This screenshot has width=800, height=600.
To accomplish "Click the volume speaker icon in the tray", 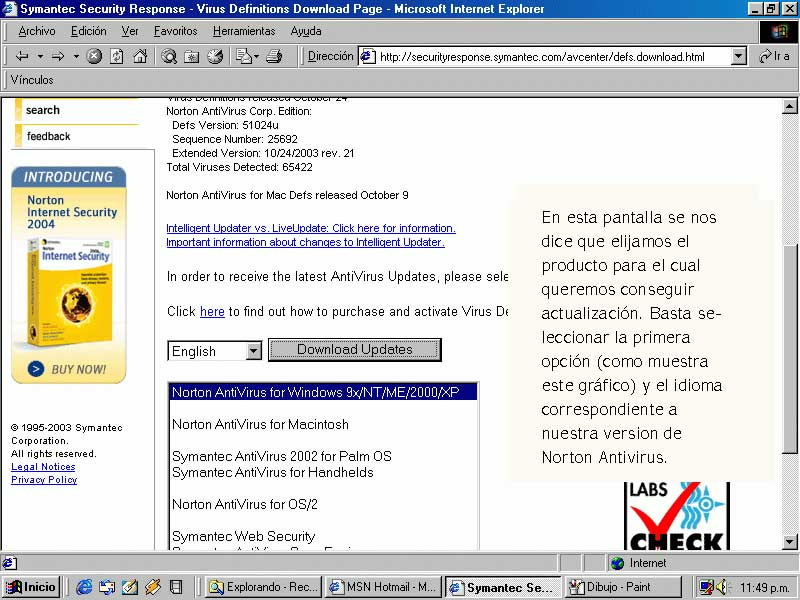I will [721, 587].
